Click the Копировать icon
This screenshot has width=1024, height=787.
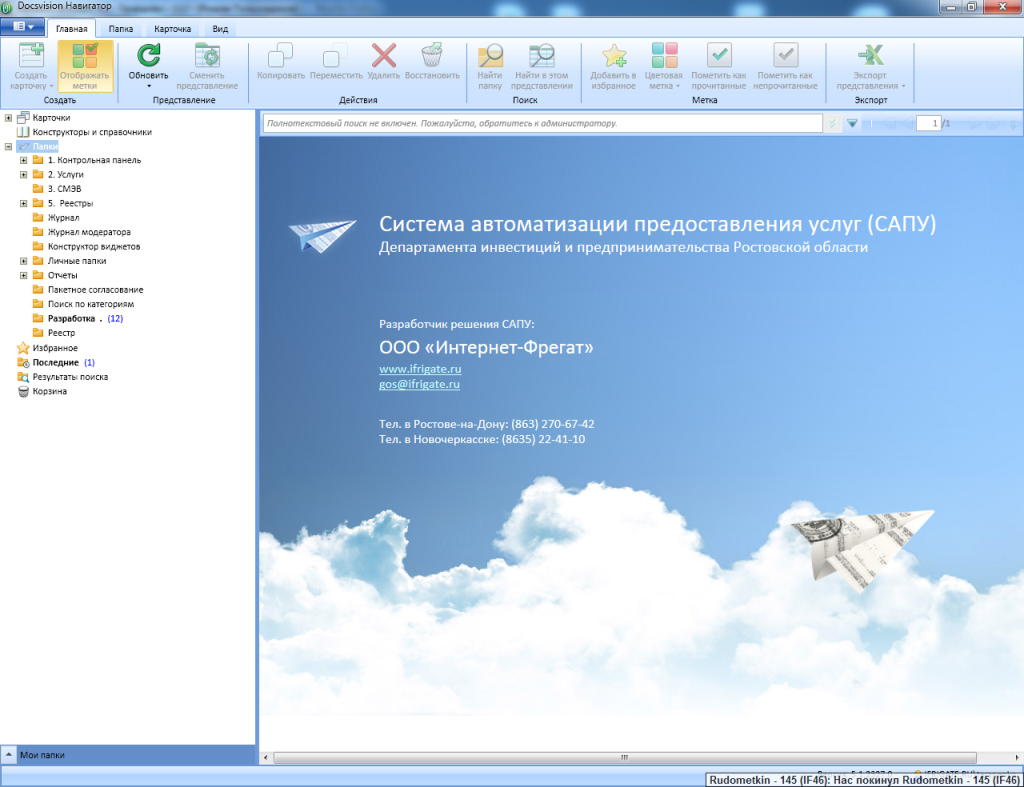tap(280, 56)
